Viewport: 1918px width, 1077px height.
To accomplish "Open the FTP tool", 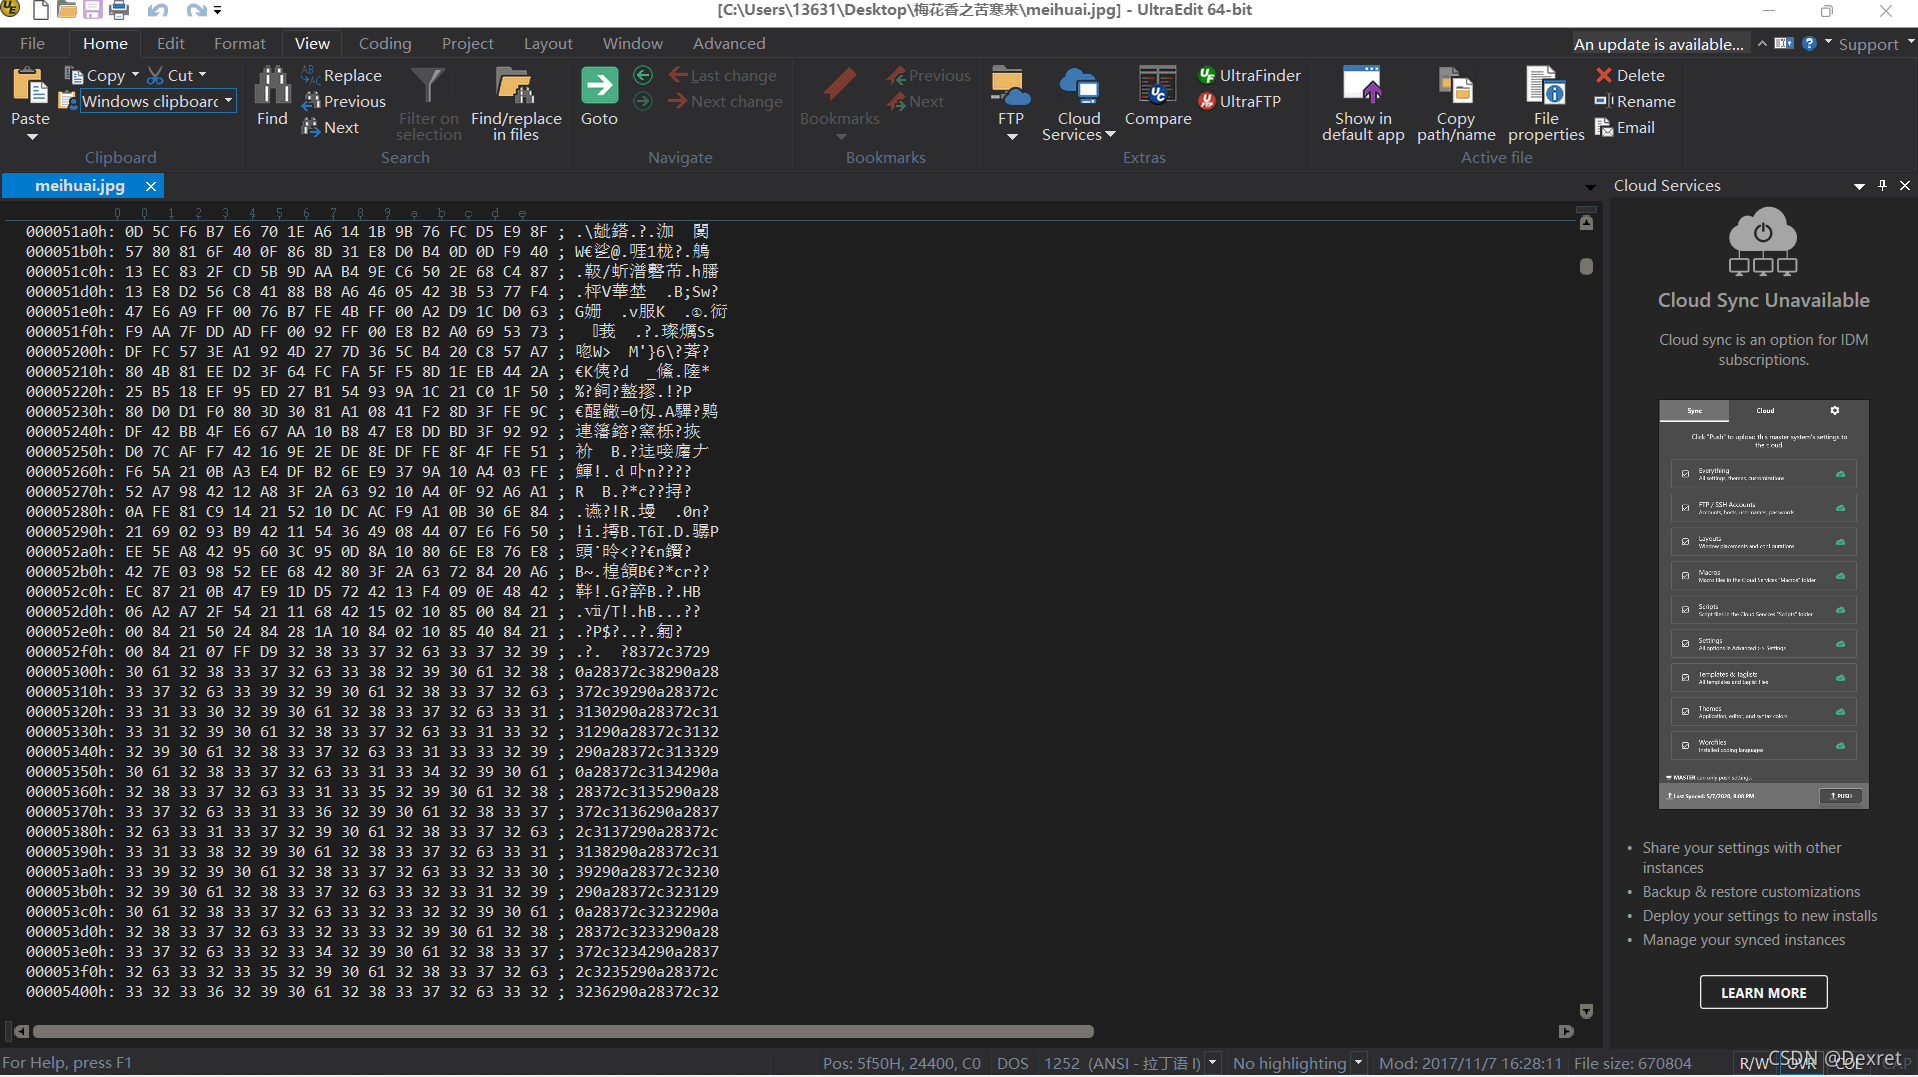I will [1011, 96].
